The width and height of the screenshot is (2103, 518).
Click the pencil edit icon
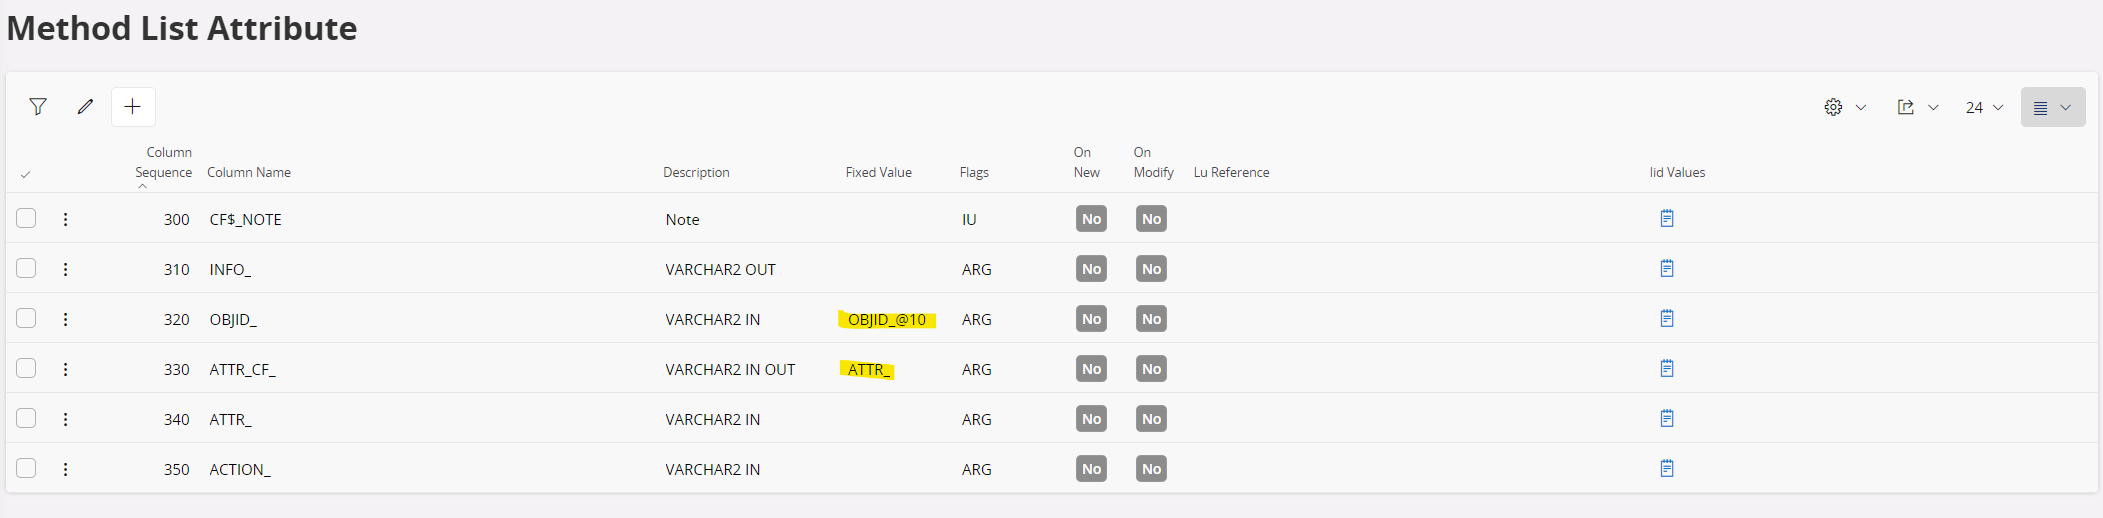(x=85, y=107)
